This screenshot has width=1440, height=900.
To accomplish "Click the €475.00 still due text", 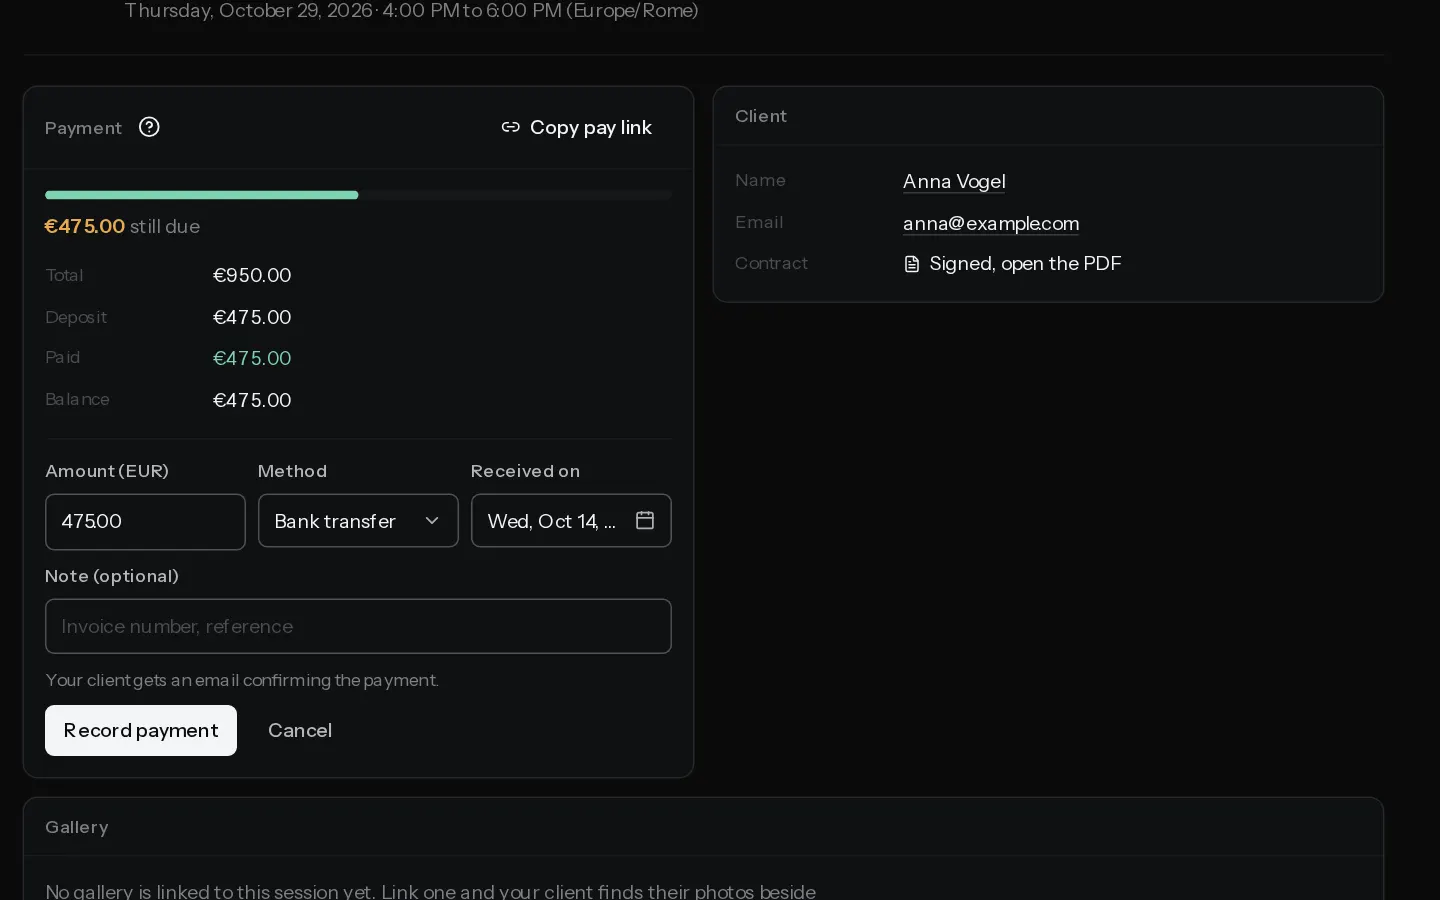I will coord(123,226).
